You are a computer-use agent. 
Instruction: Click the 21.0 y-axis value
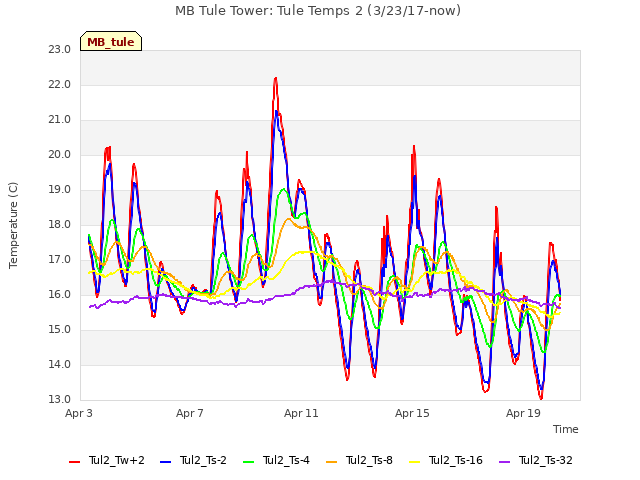pos(60,120)
